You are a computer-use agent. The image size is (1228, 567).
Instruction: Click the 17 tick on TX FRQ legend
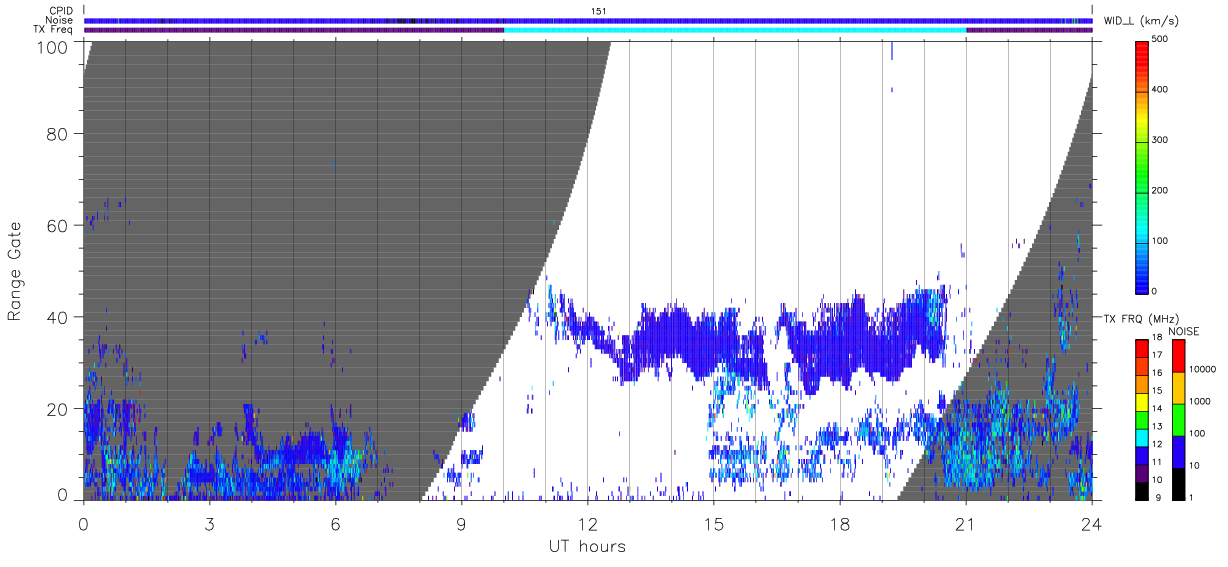tap(1158, 355)
